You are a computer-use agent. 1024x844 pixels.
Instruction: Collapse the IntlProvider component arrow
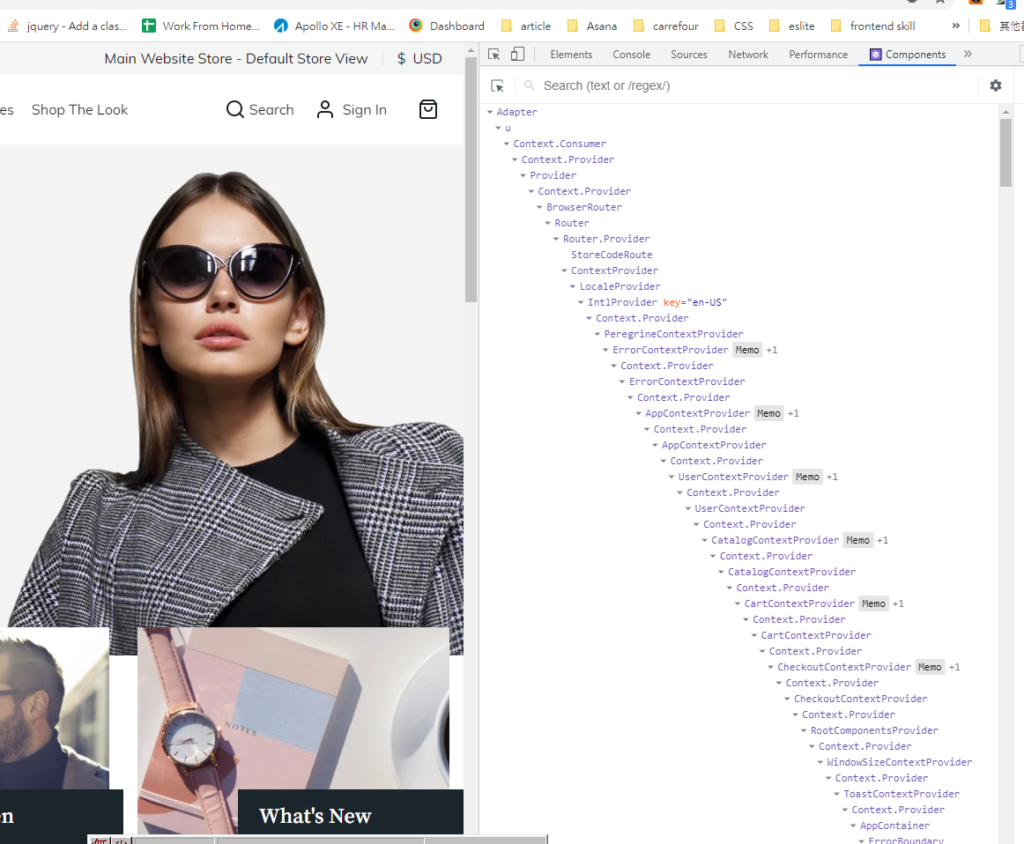point(581,303)
